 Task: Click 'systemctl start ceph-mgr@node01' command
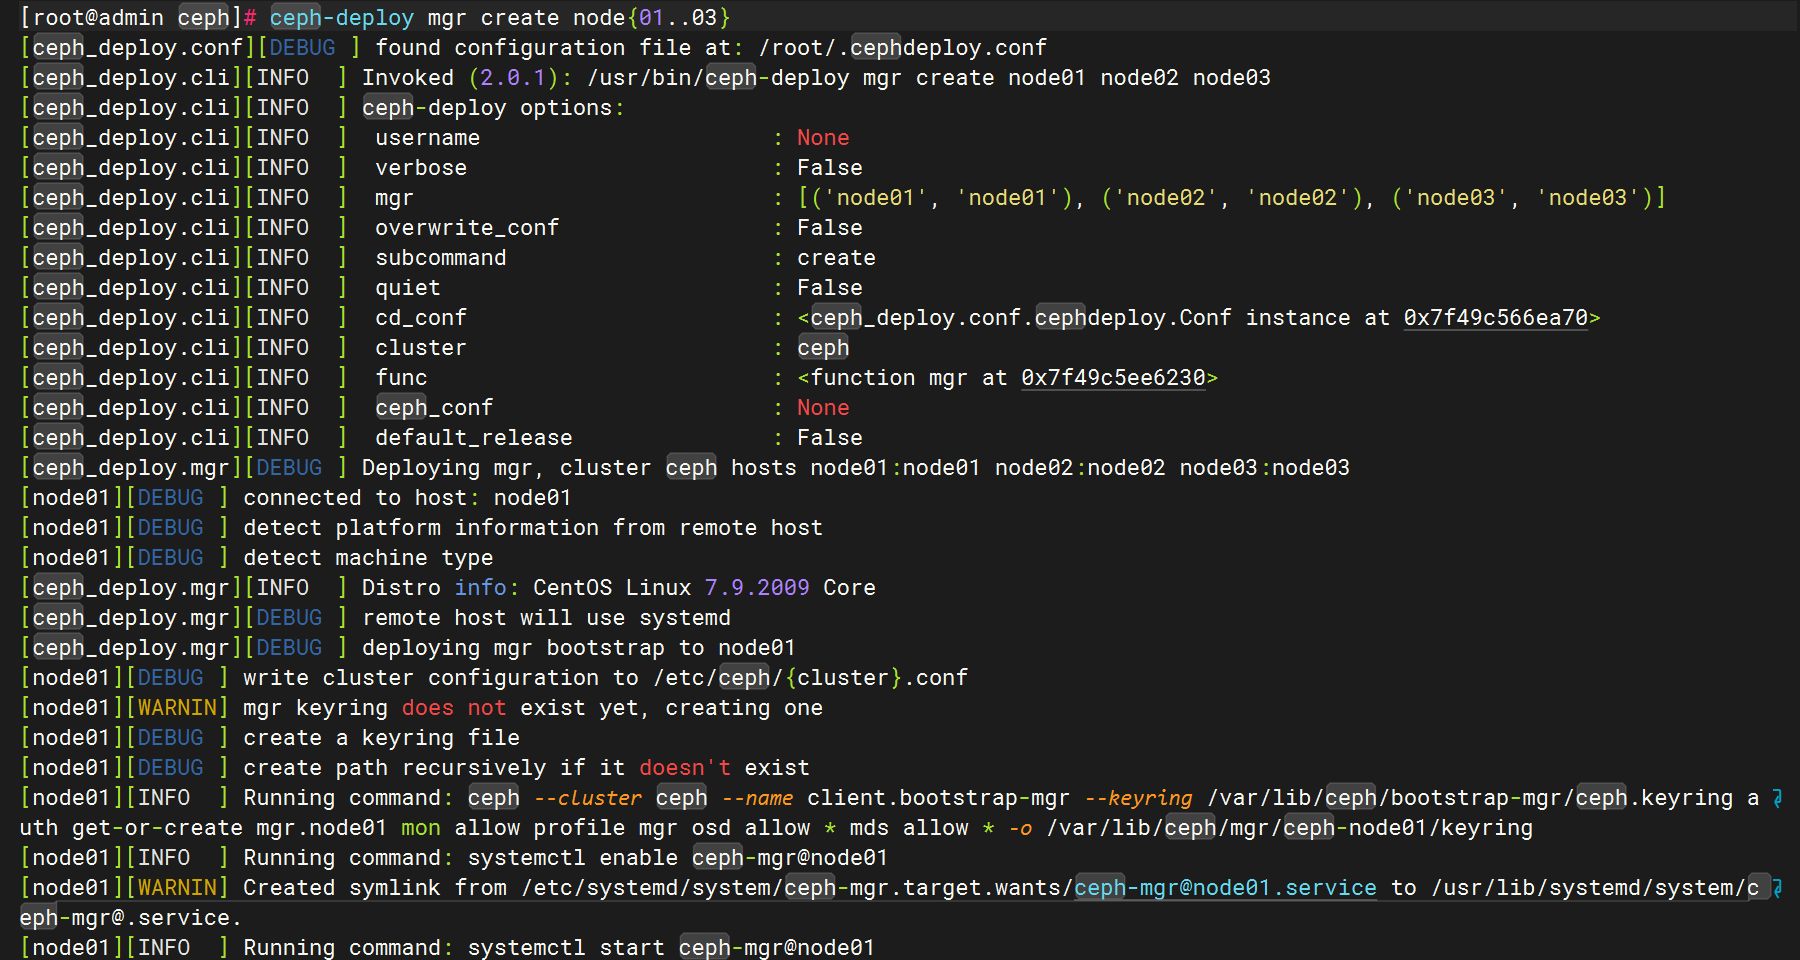[x=671, y=948]
